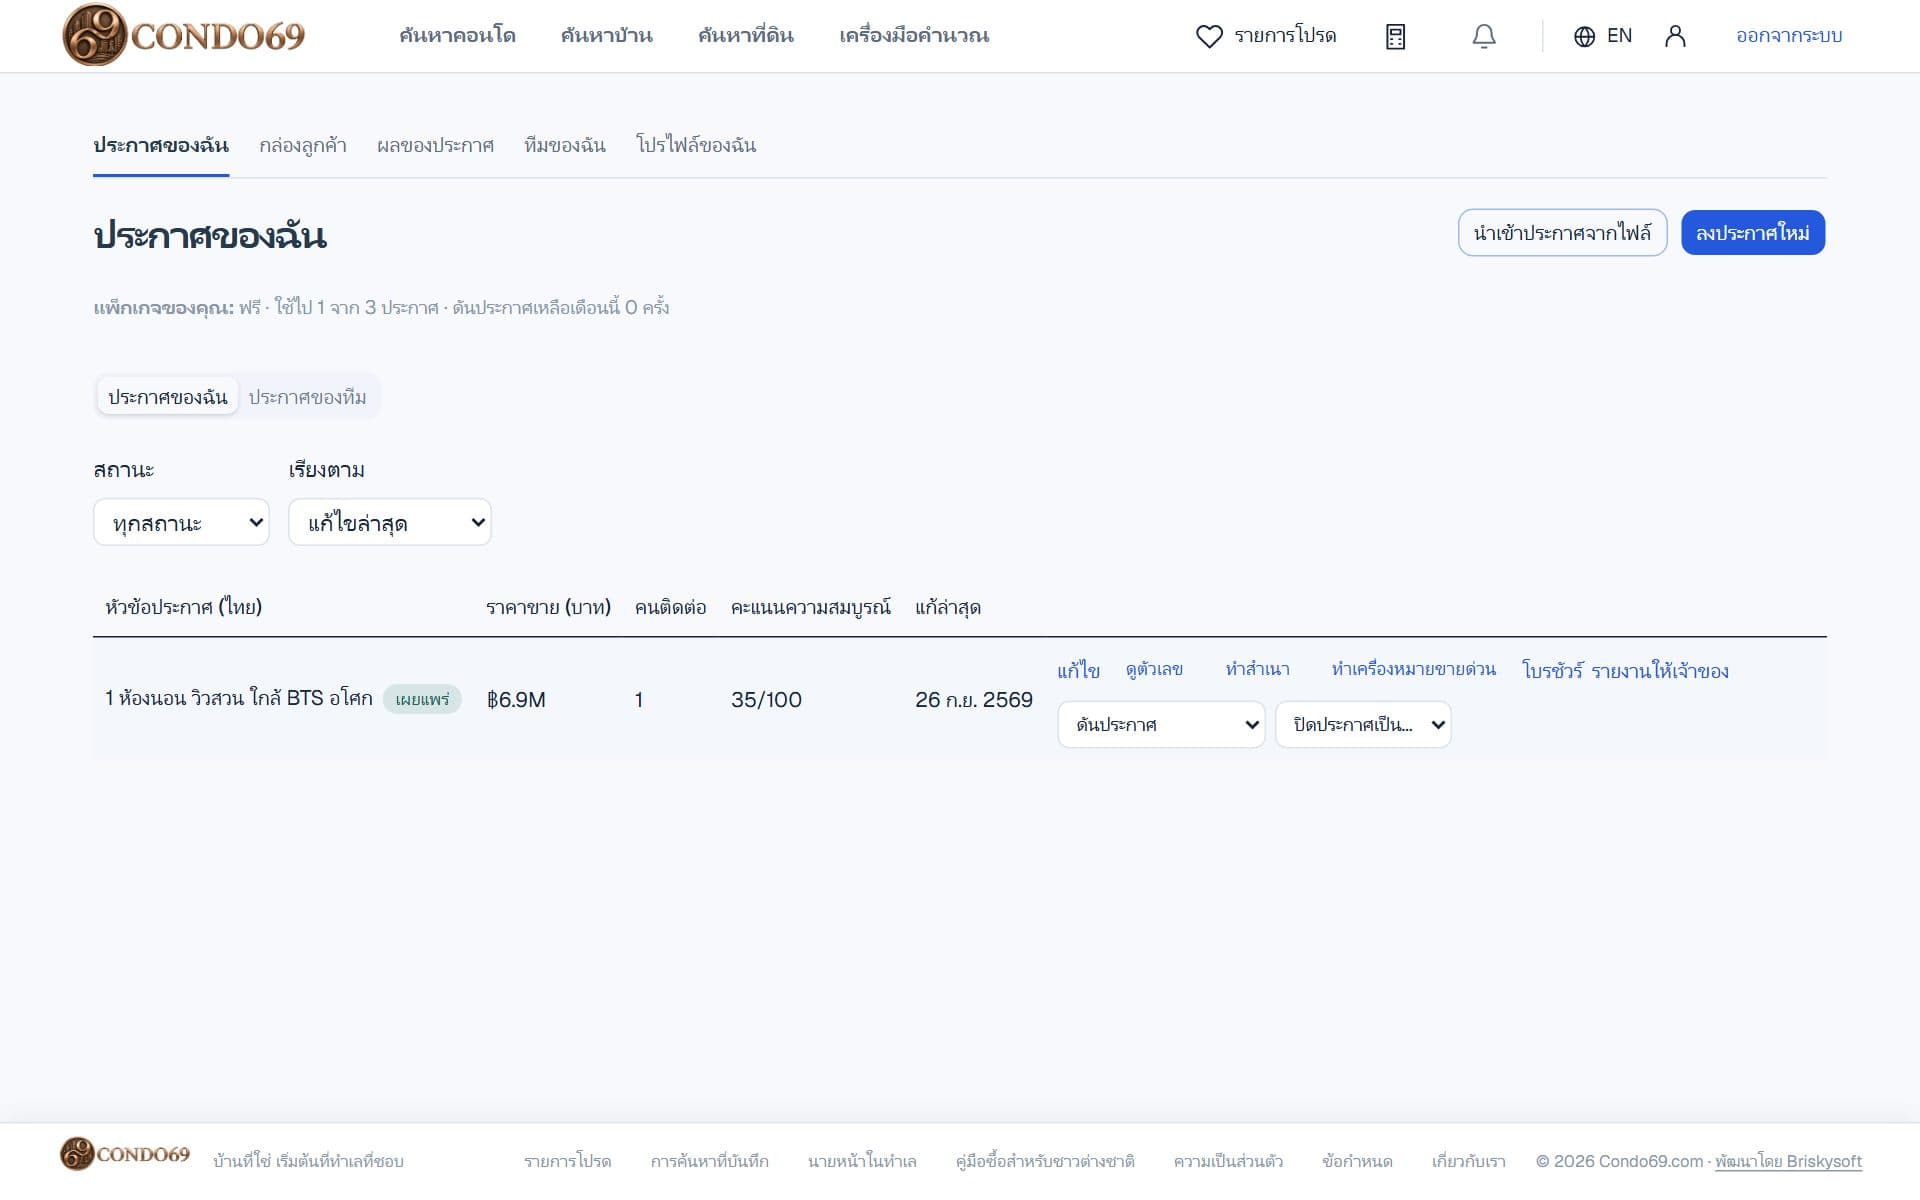1920x1200 pixels.
Task: Open ค้นหาคอนโด menu in header
Action: [457, 36]
